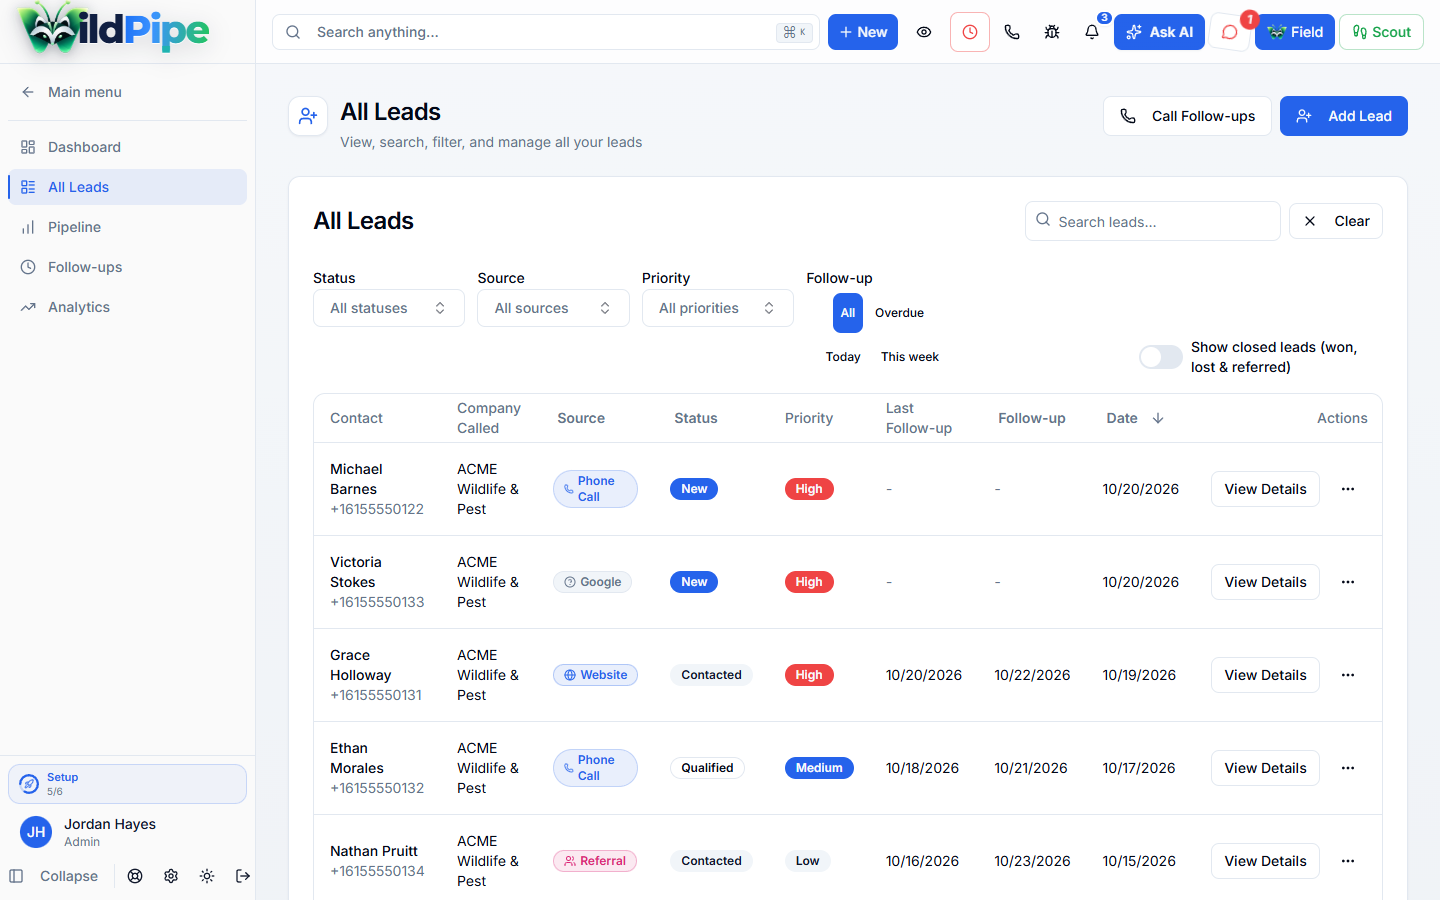Click the eye icon in top bar
This screenshot has height=900, width=1440.
click(924, 32)
